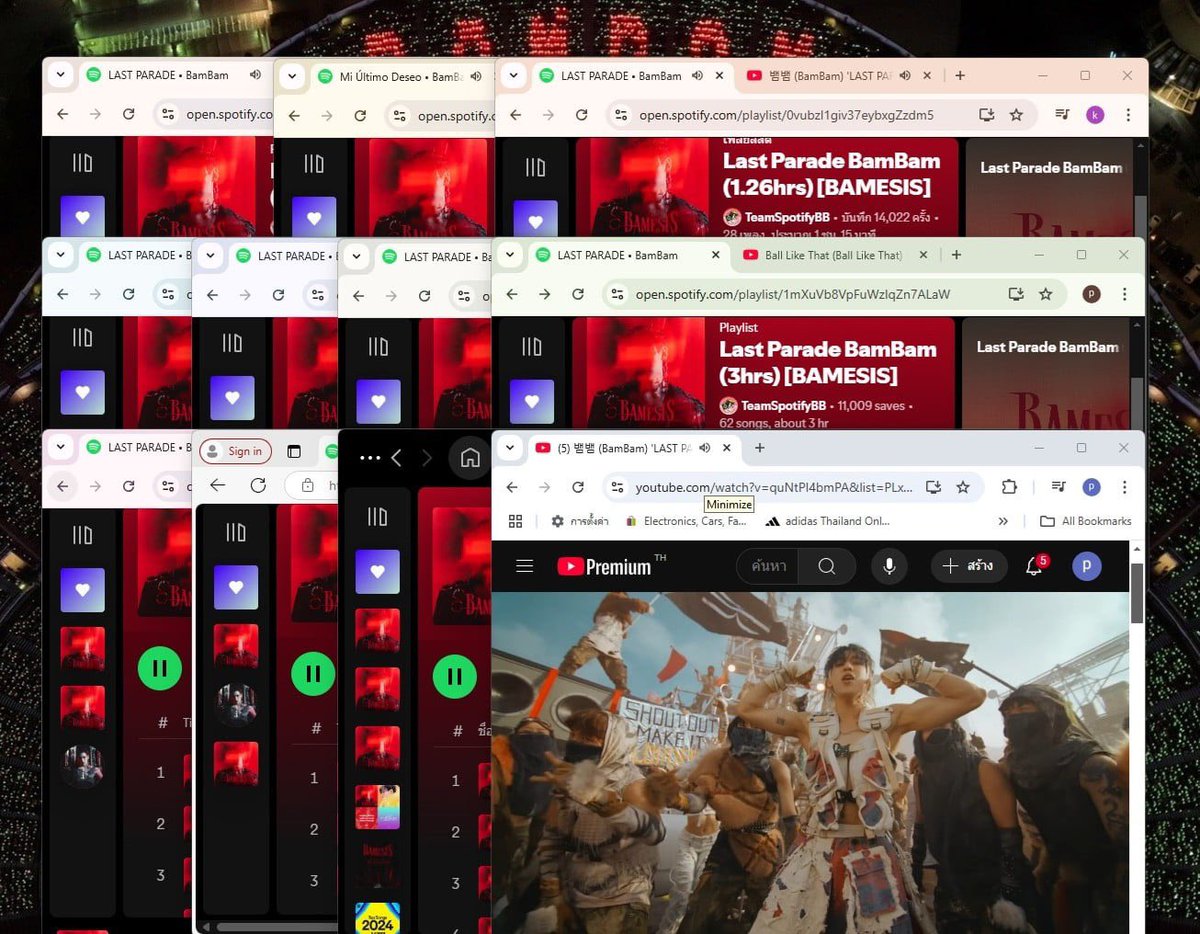Open profile k in 1.26hrs playlist window

[x=1095, y=115]
